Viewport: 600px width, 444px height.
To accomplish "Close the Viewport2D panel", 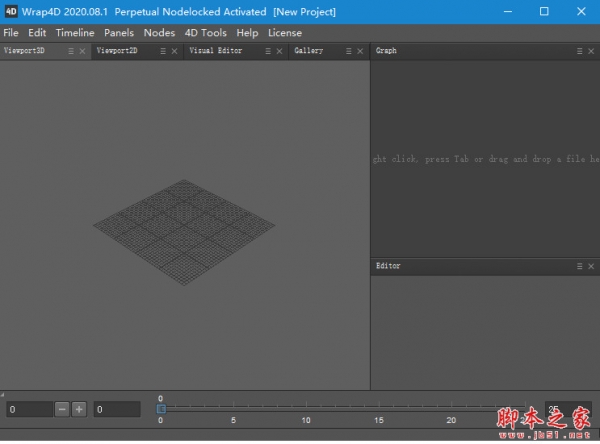I will coord(173,51).
